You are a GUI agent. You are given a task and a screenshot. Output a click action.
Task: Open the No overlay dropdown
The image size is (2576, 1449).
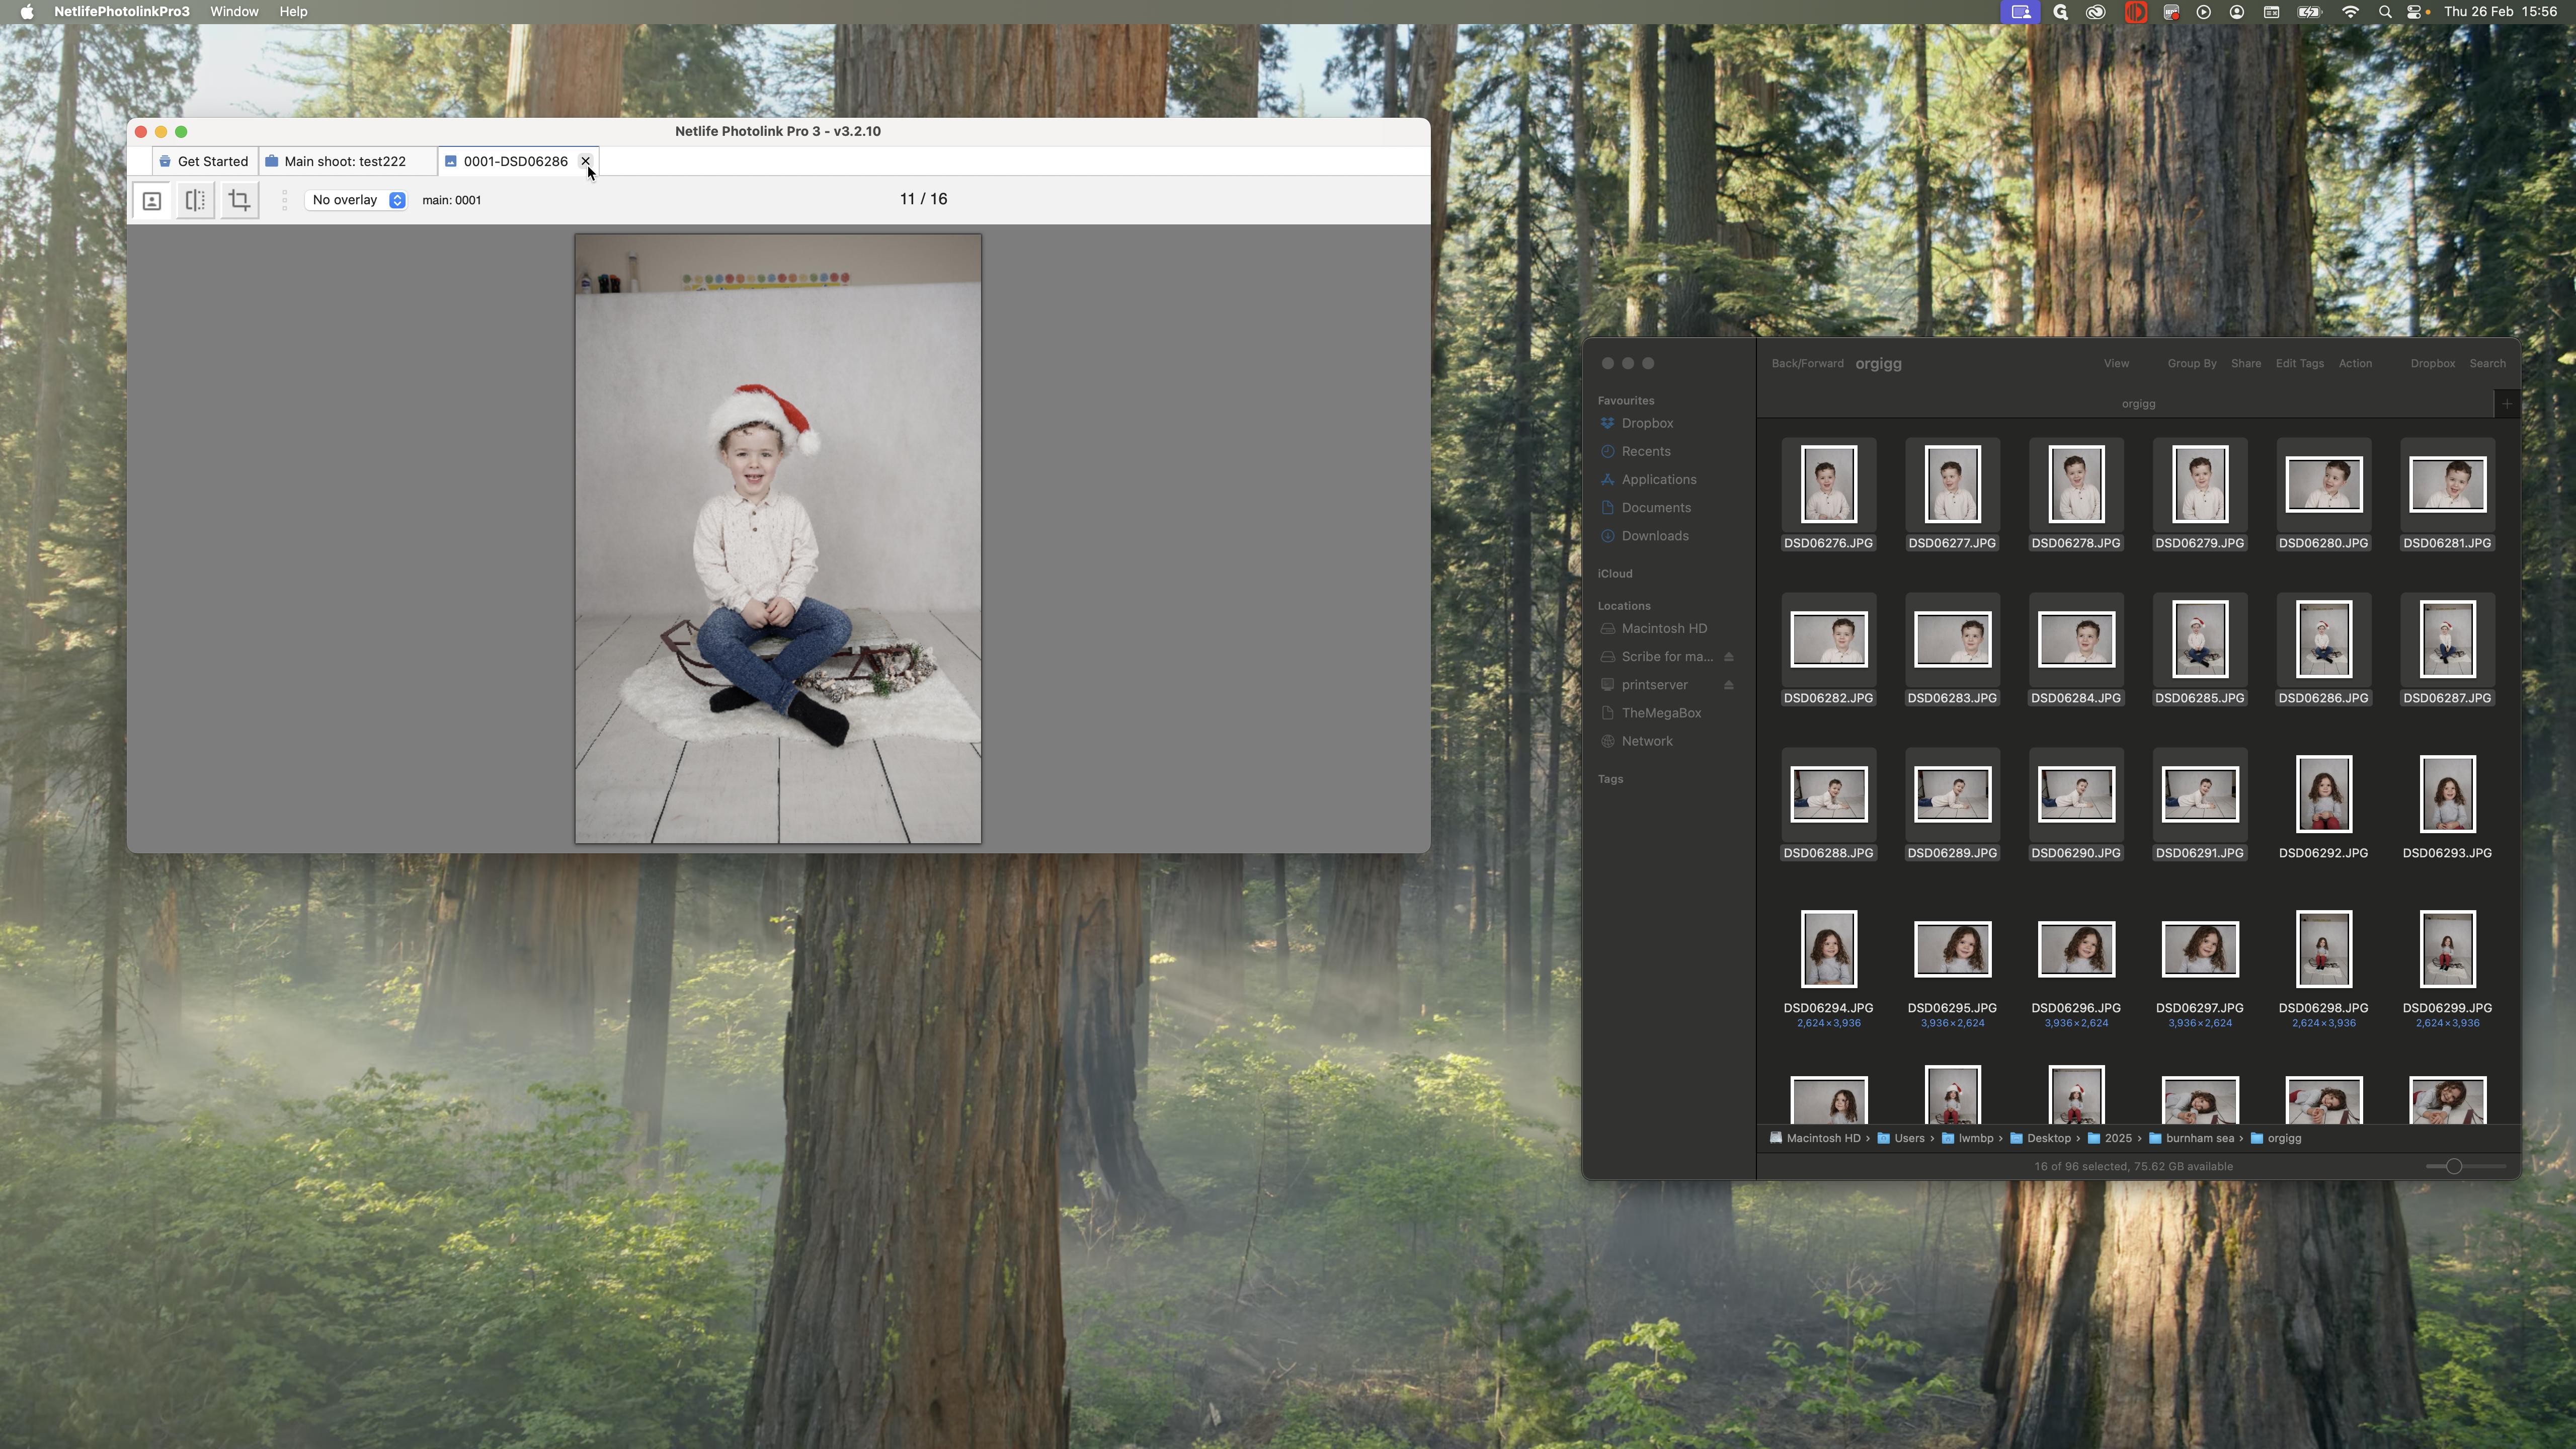(357, 200)
